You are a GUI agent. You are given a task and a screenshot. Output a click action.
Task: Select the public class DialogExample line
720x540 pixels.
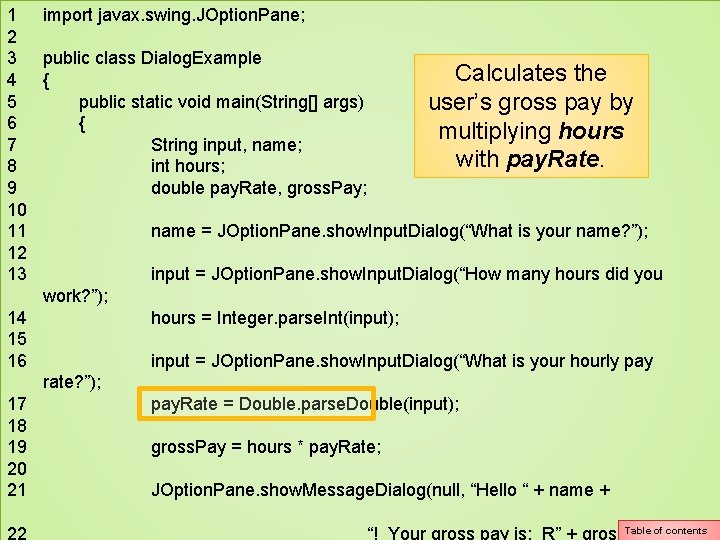tap(152, 58)
